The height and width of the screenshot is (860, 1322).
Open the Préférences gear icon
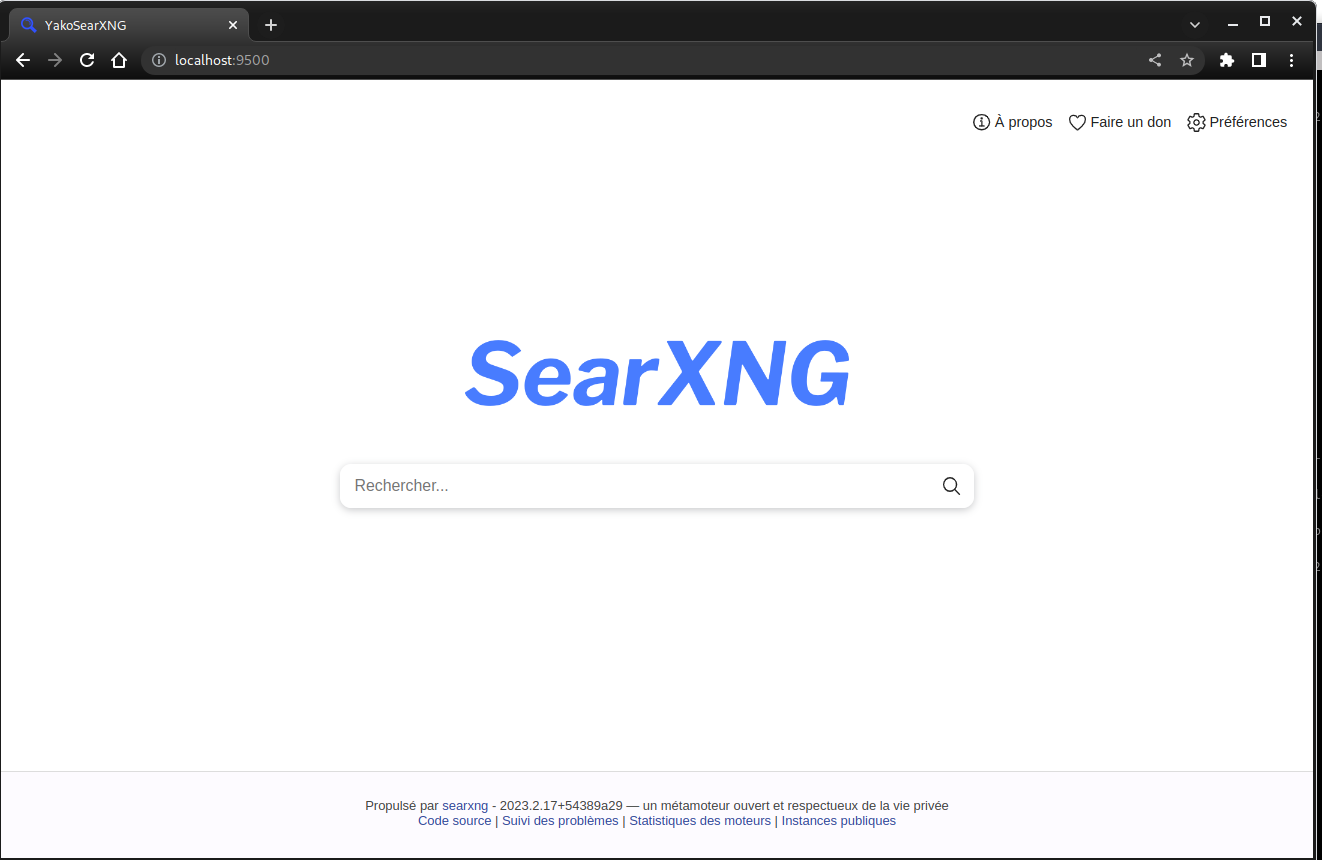point(1196,122)
